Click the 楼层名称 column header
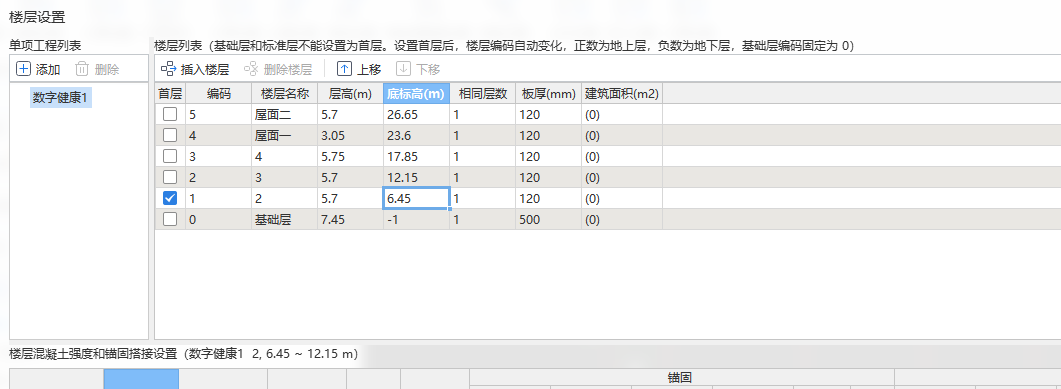Viewport: 1061px width, 389px height. [284, 93]
